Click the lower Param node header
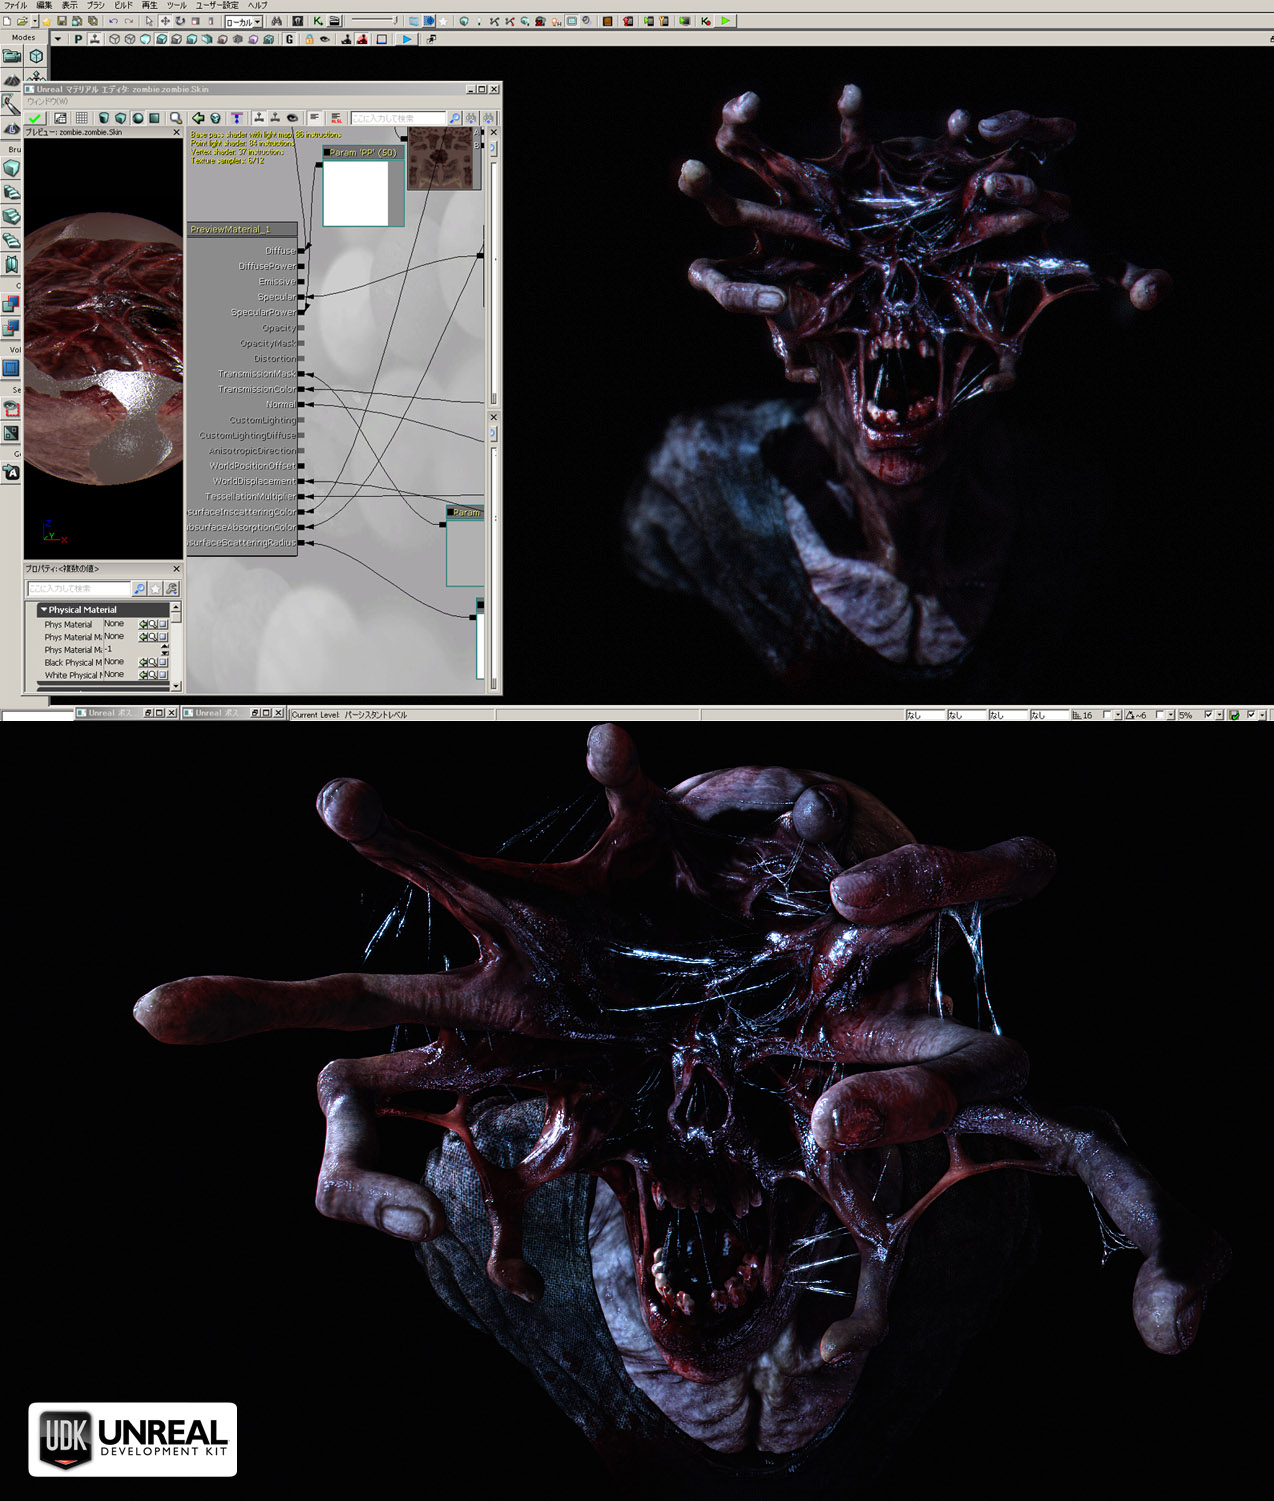Image resolution: width=1274 pixels, height=1501 pixels. point(465,512)
